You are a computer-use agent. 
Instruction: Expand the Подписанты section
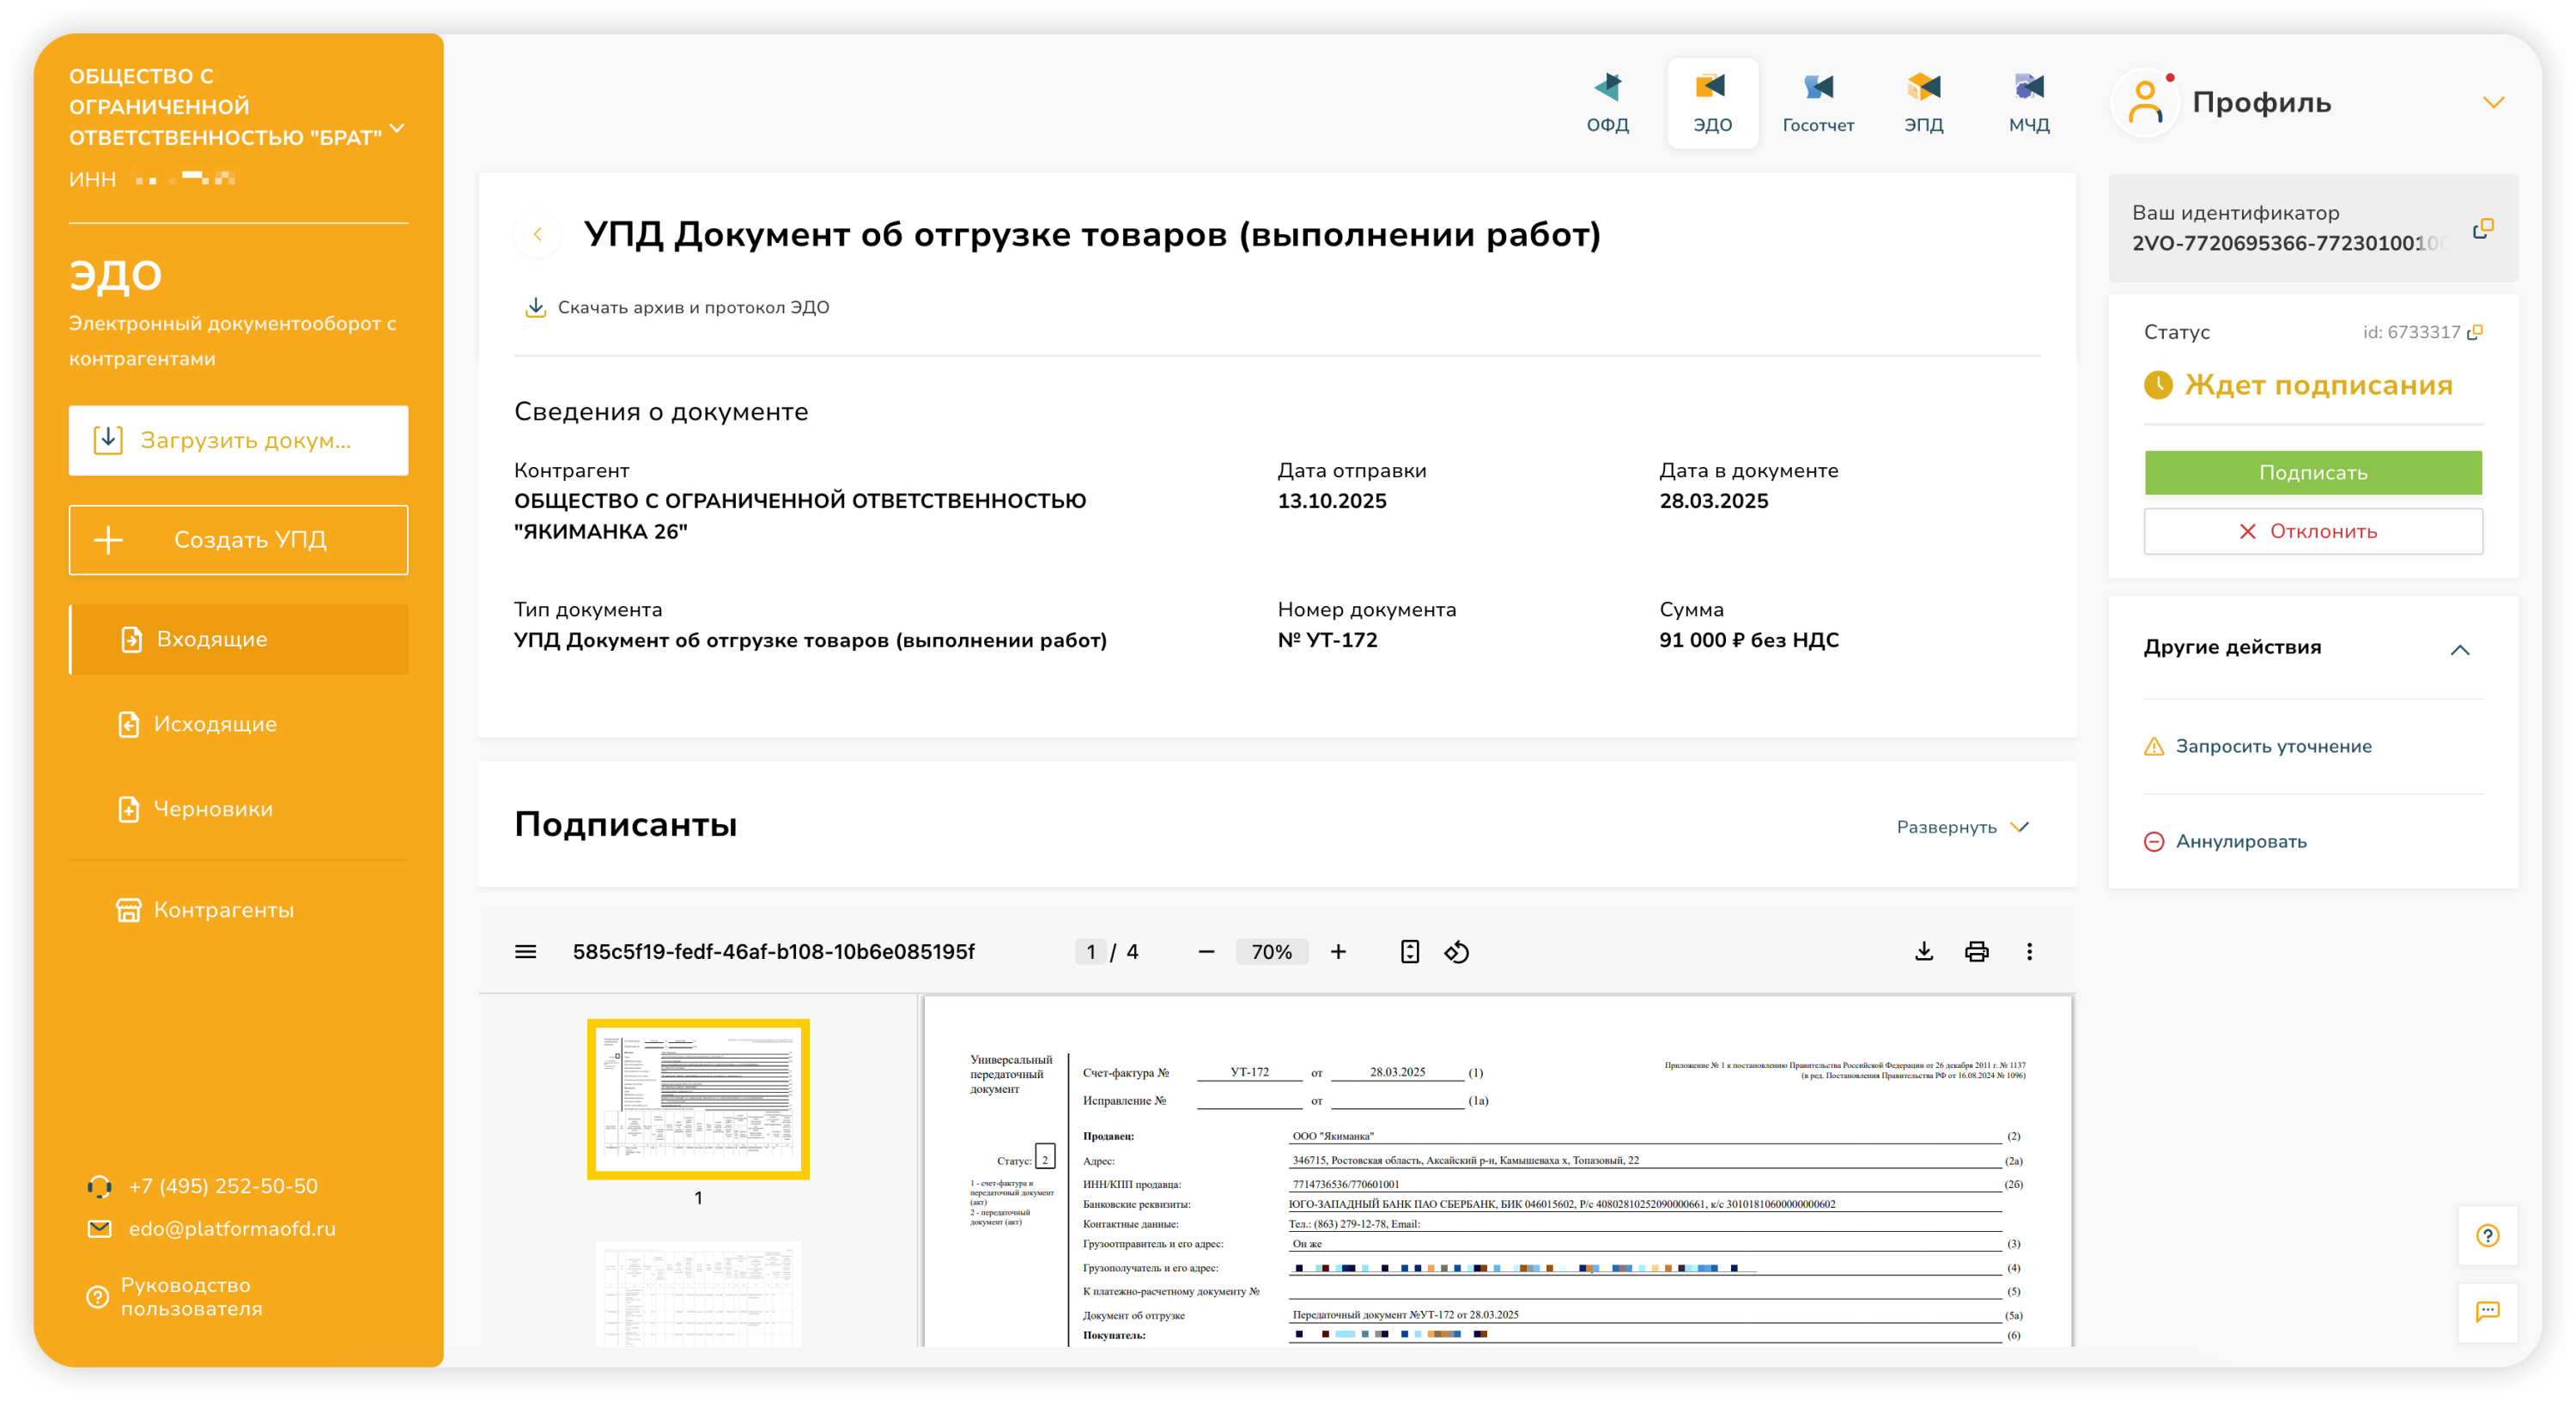point(1962,827)
